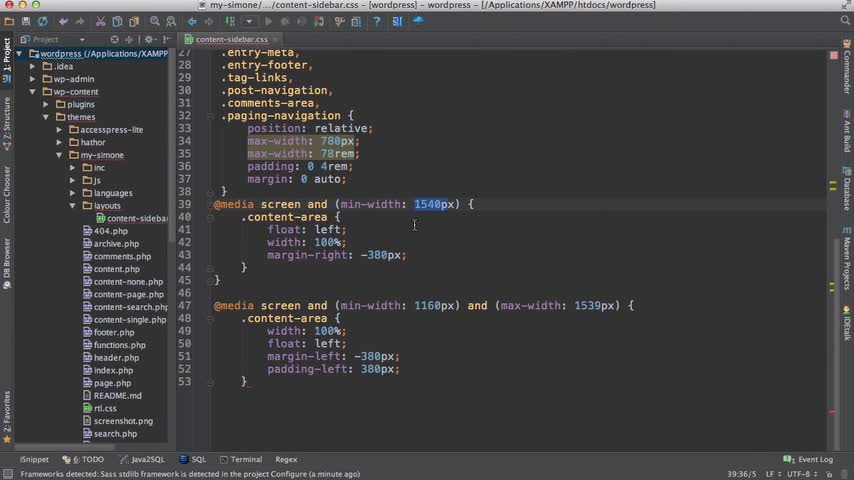
Task: Open the Terminal tool window
Action: coord(241,459)
